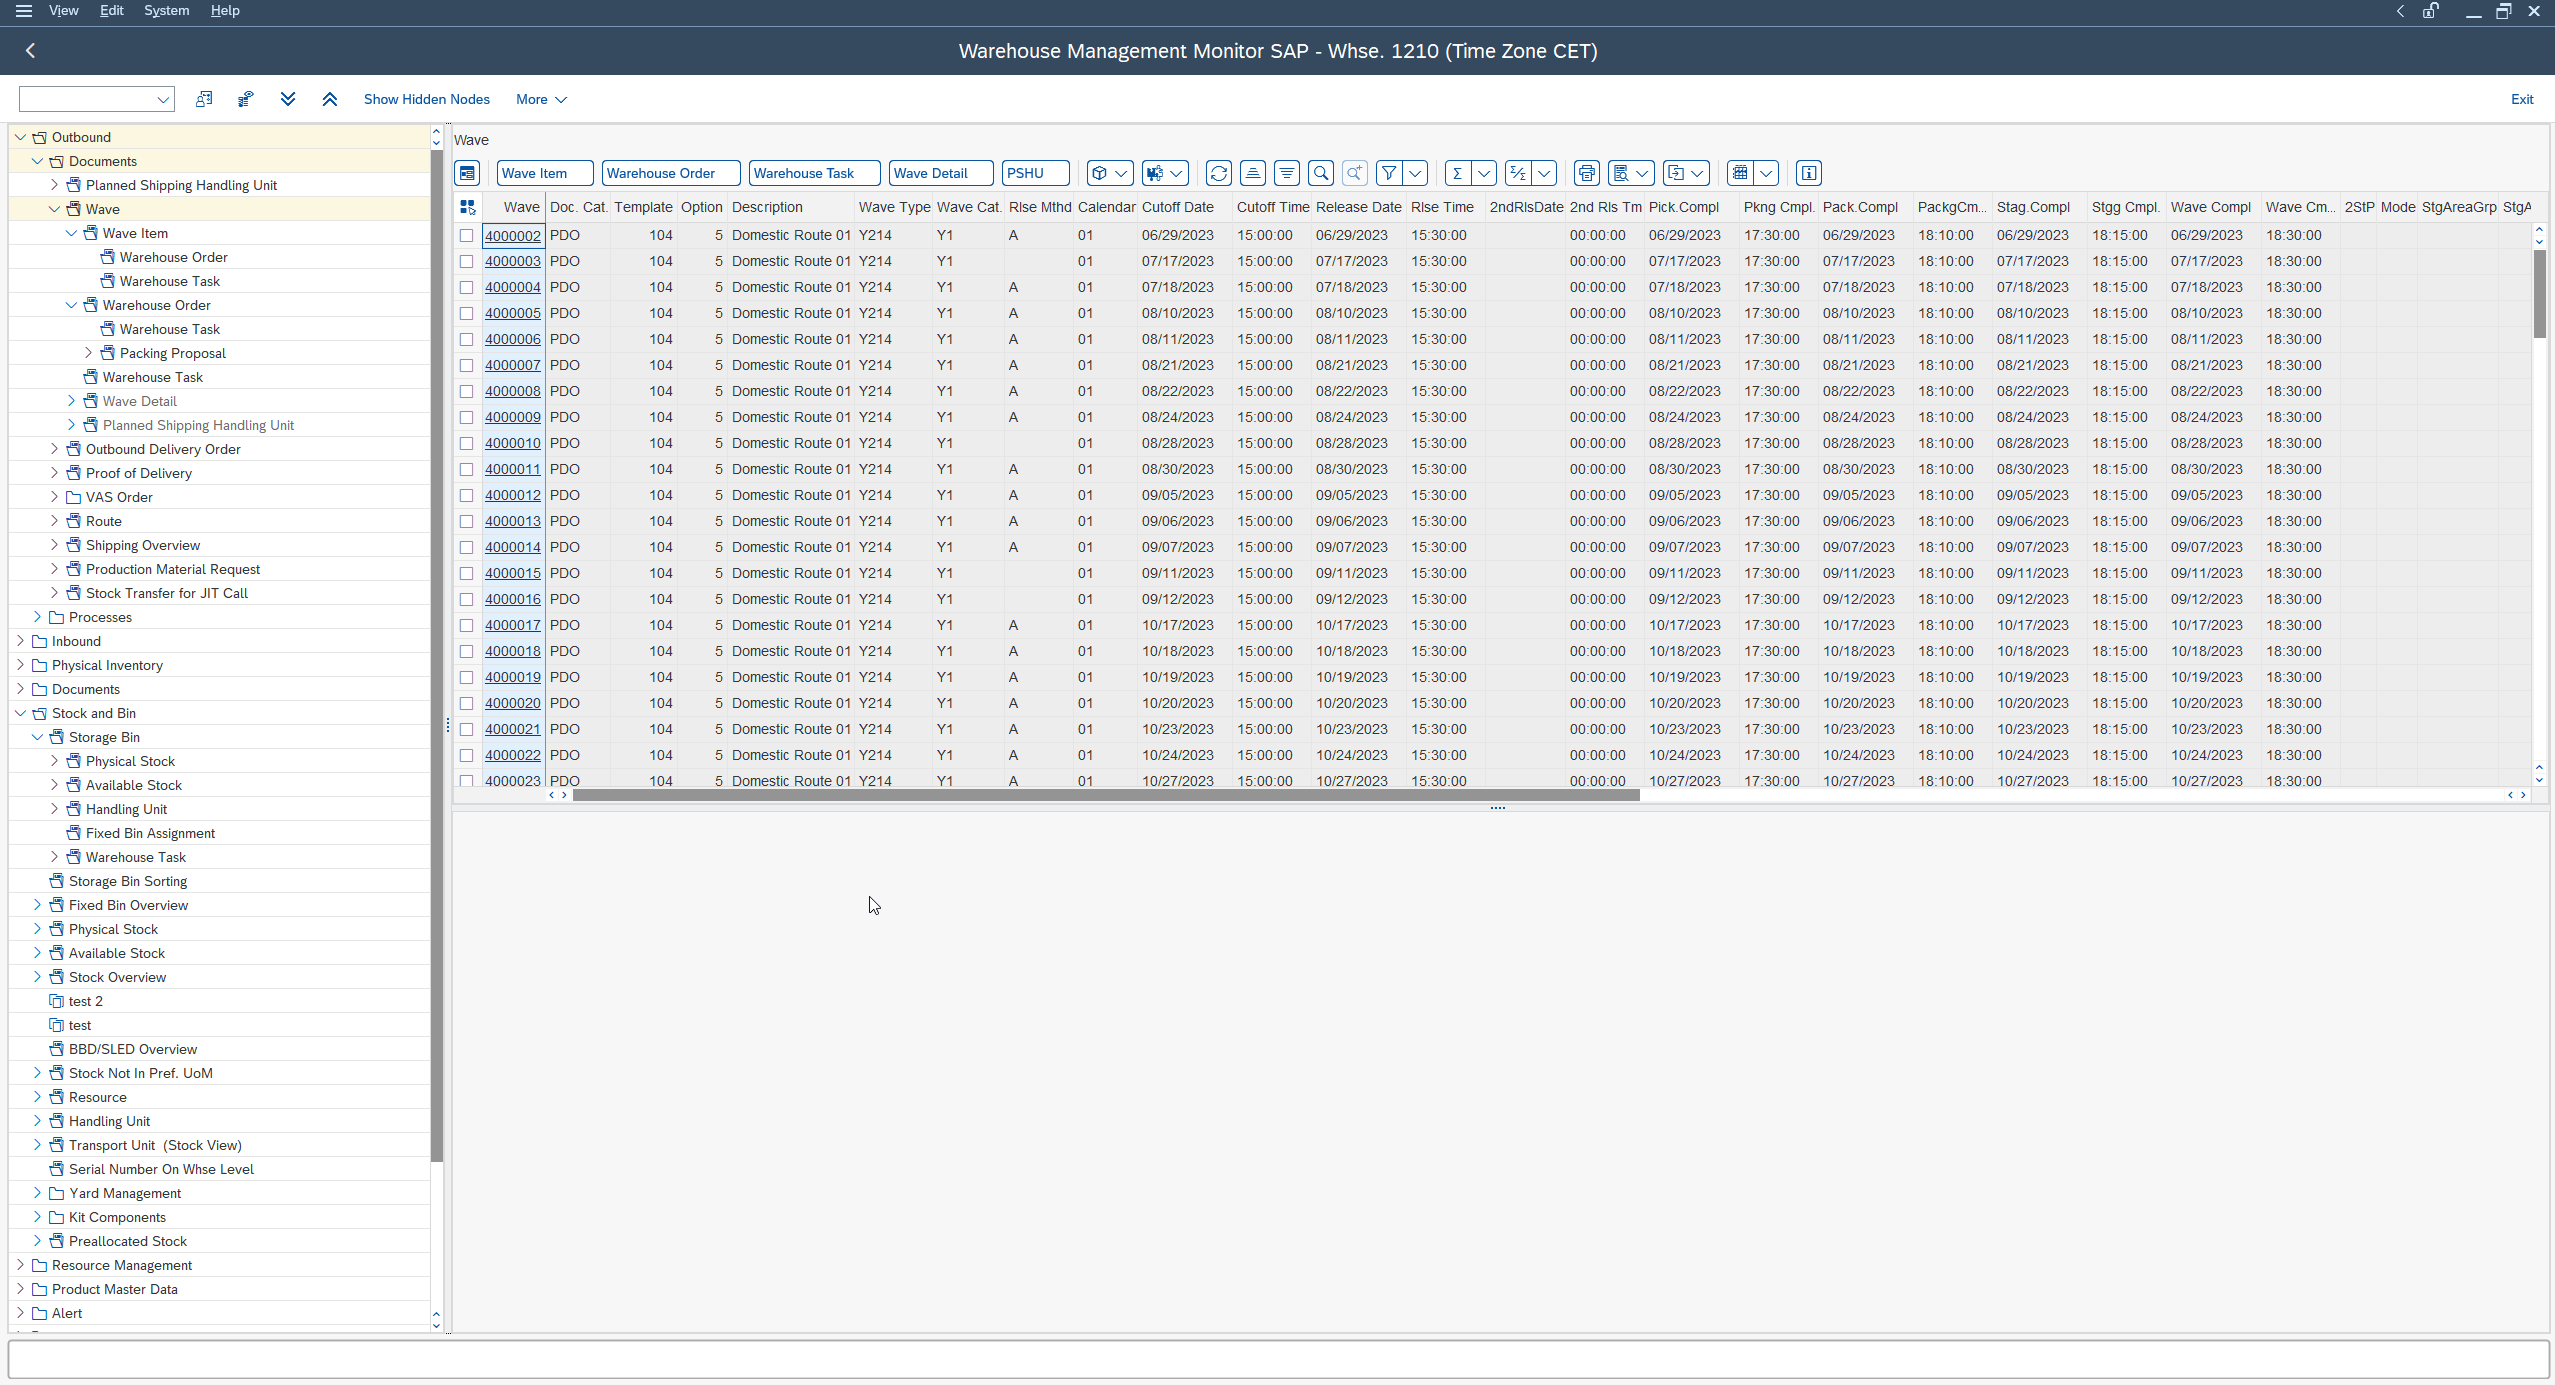Open the View menu
2555x1385 pixels.
(63, 11)
